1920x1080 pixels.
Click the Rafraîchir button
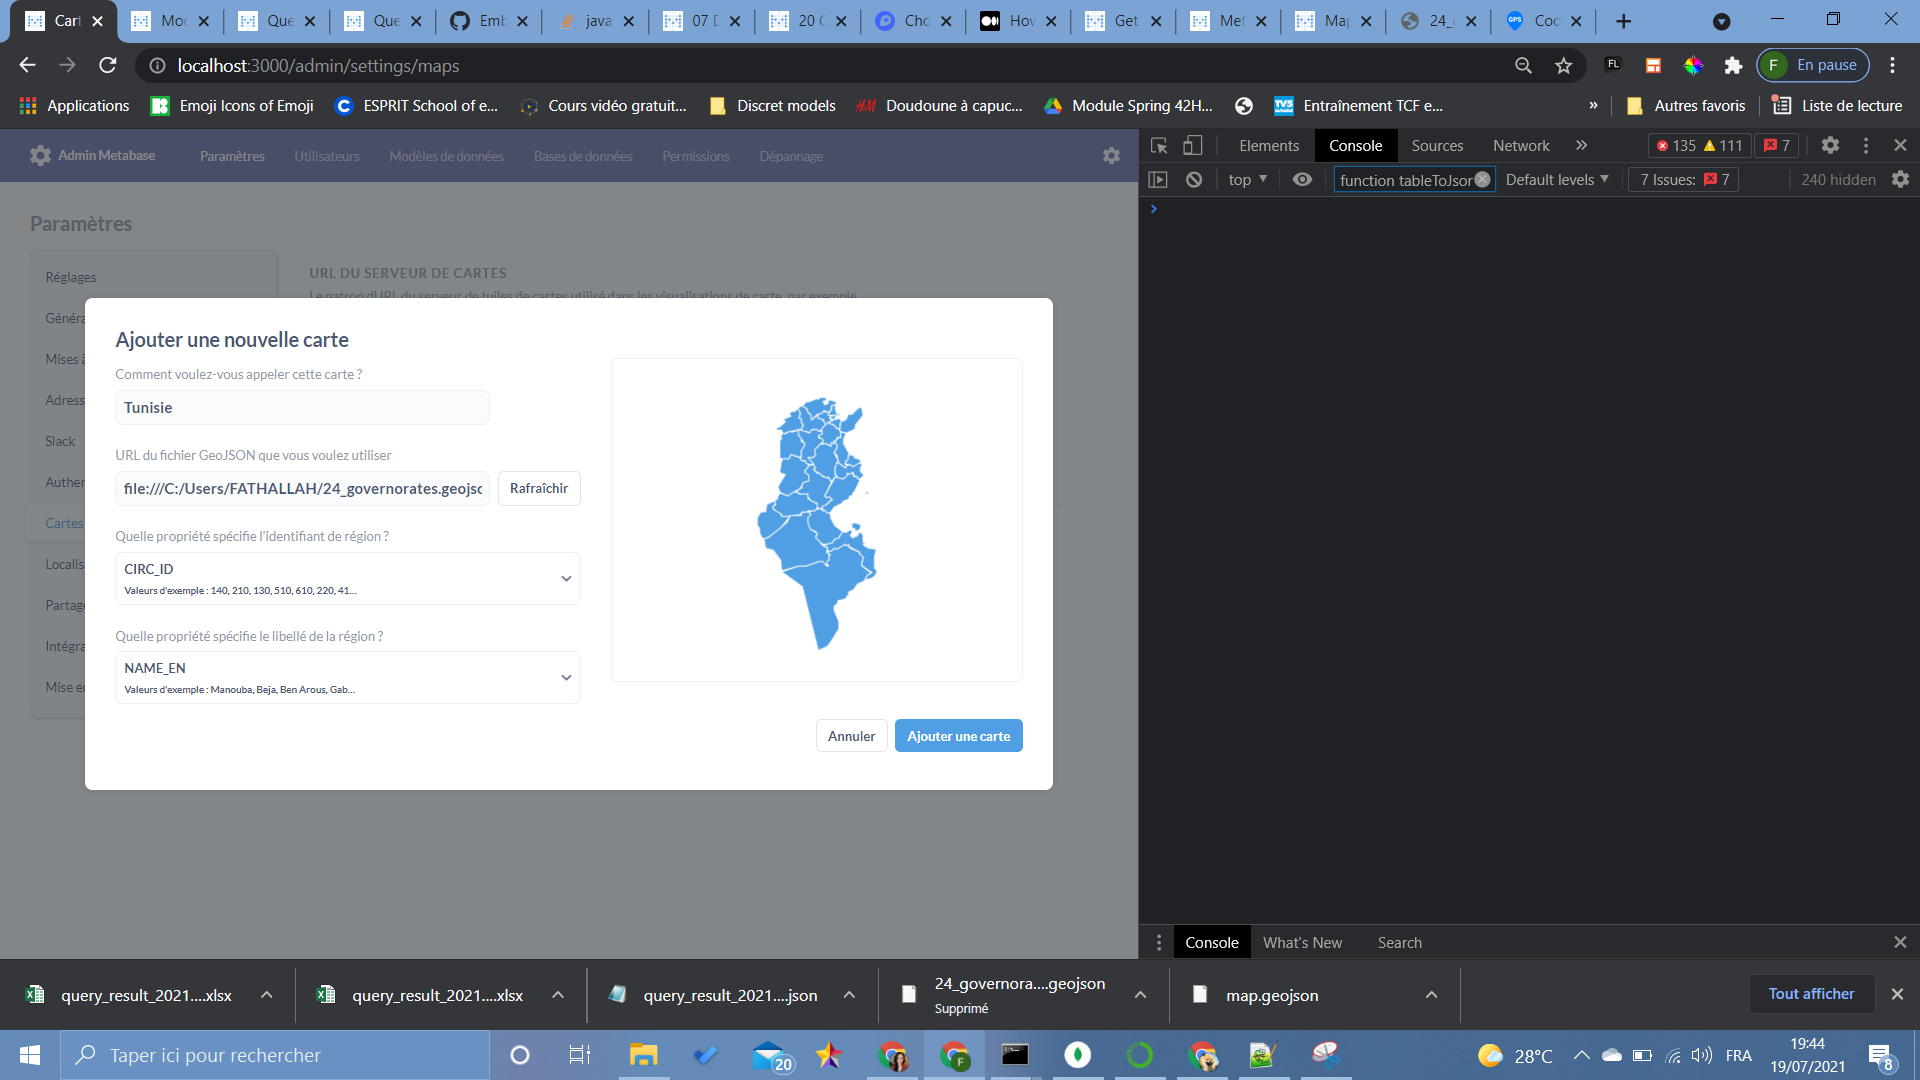(539, 488)
